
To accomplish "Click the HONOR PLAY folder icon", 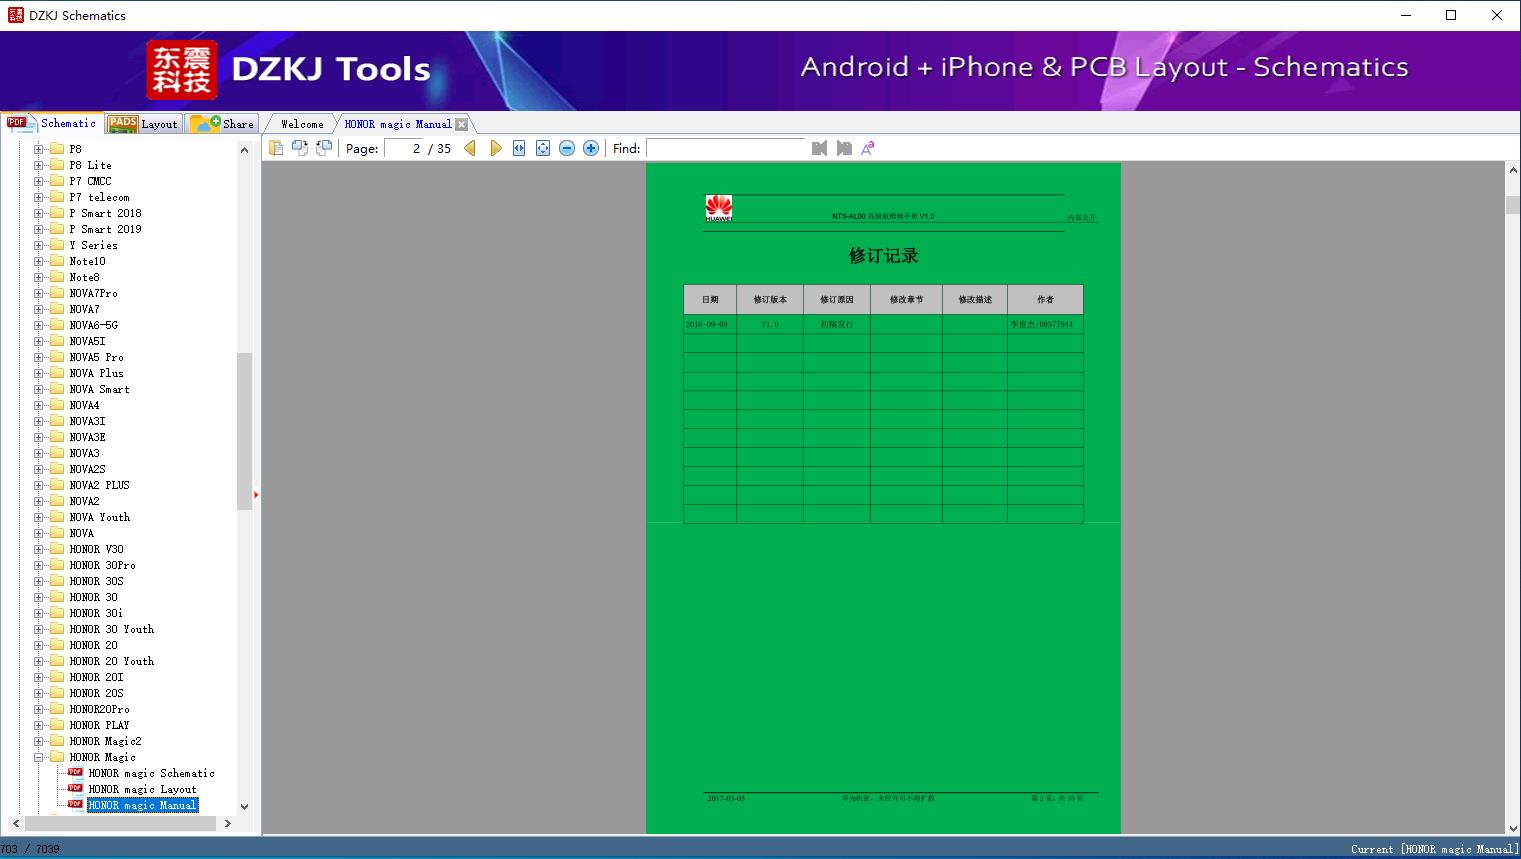I will click(57, 725).
